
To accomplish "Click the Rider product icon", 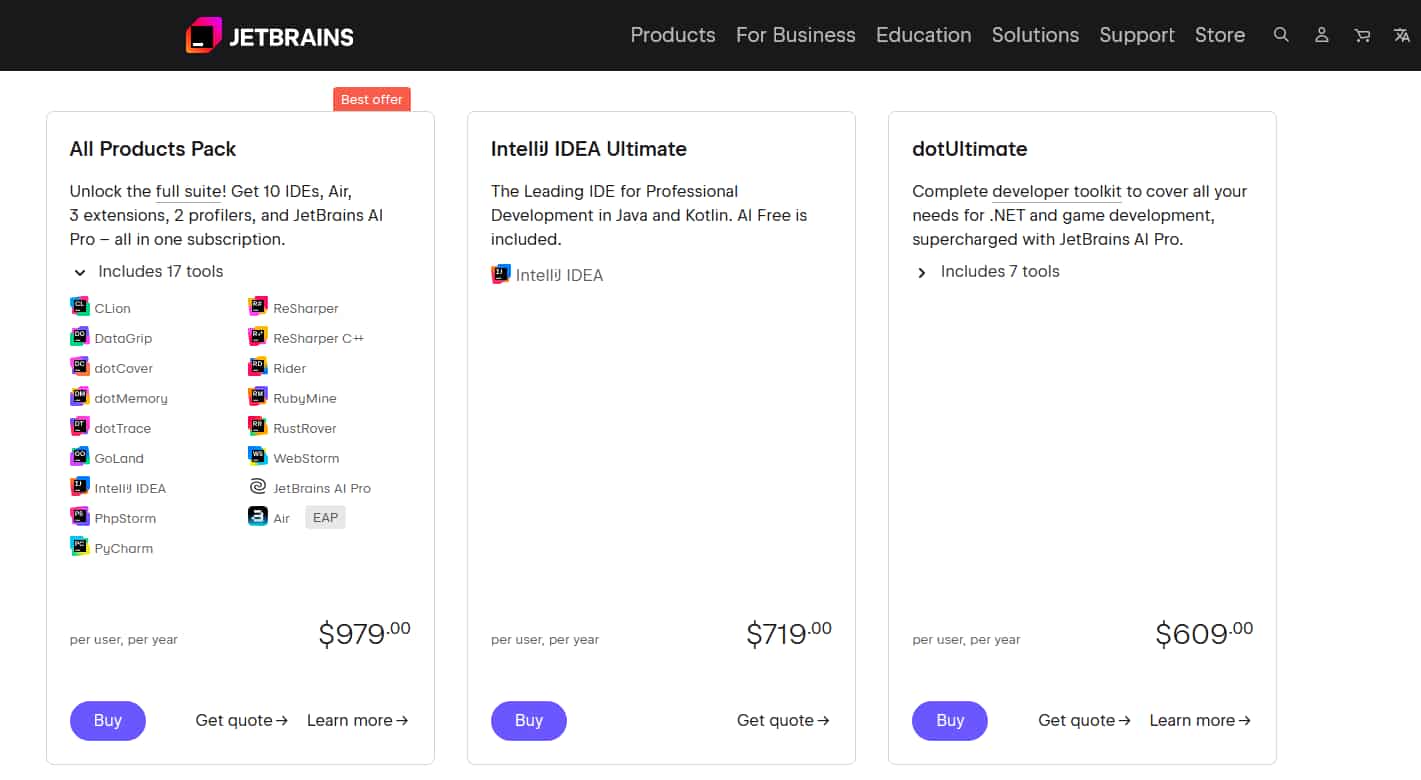I will point(258,367).
